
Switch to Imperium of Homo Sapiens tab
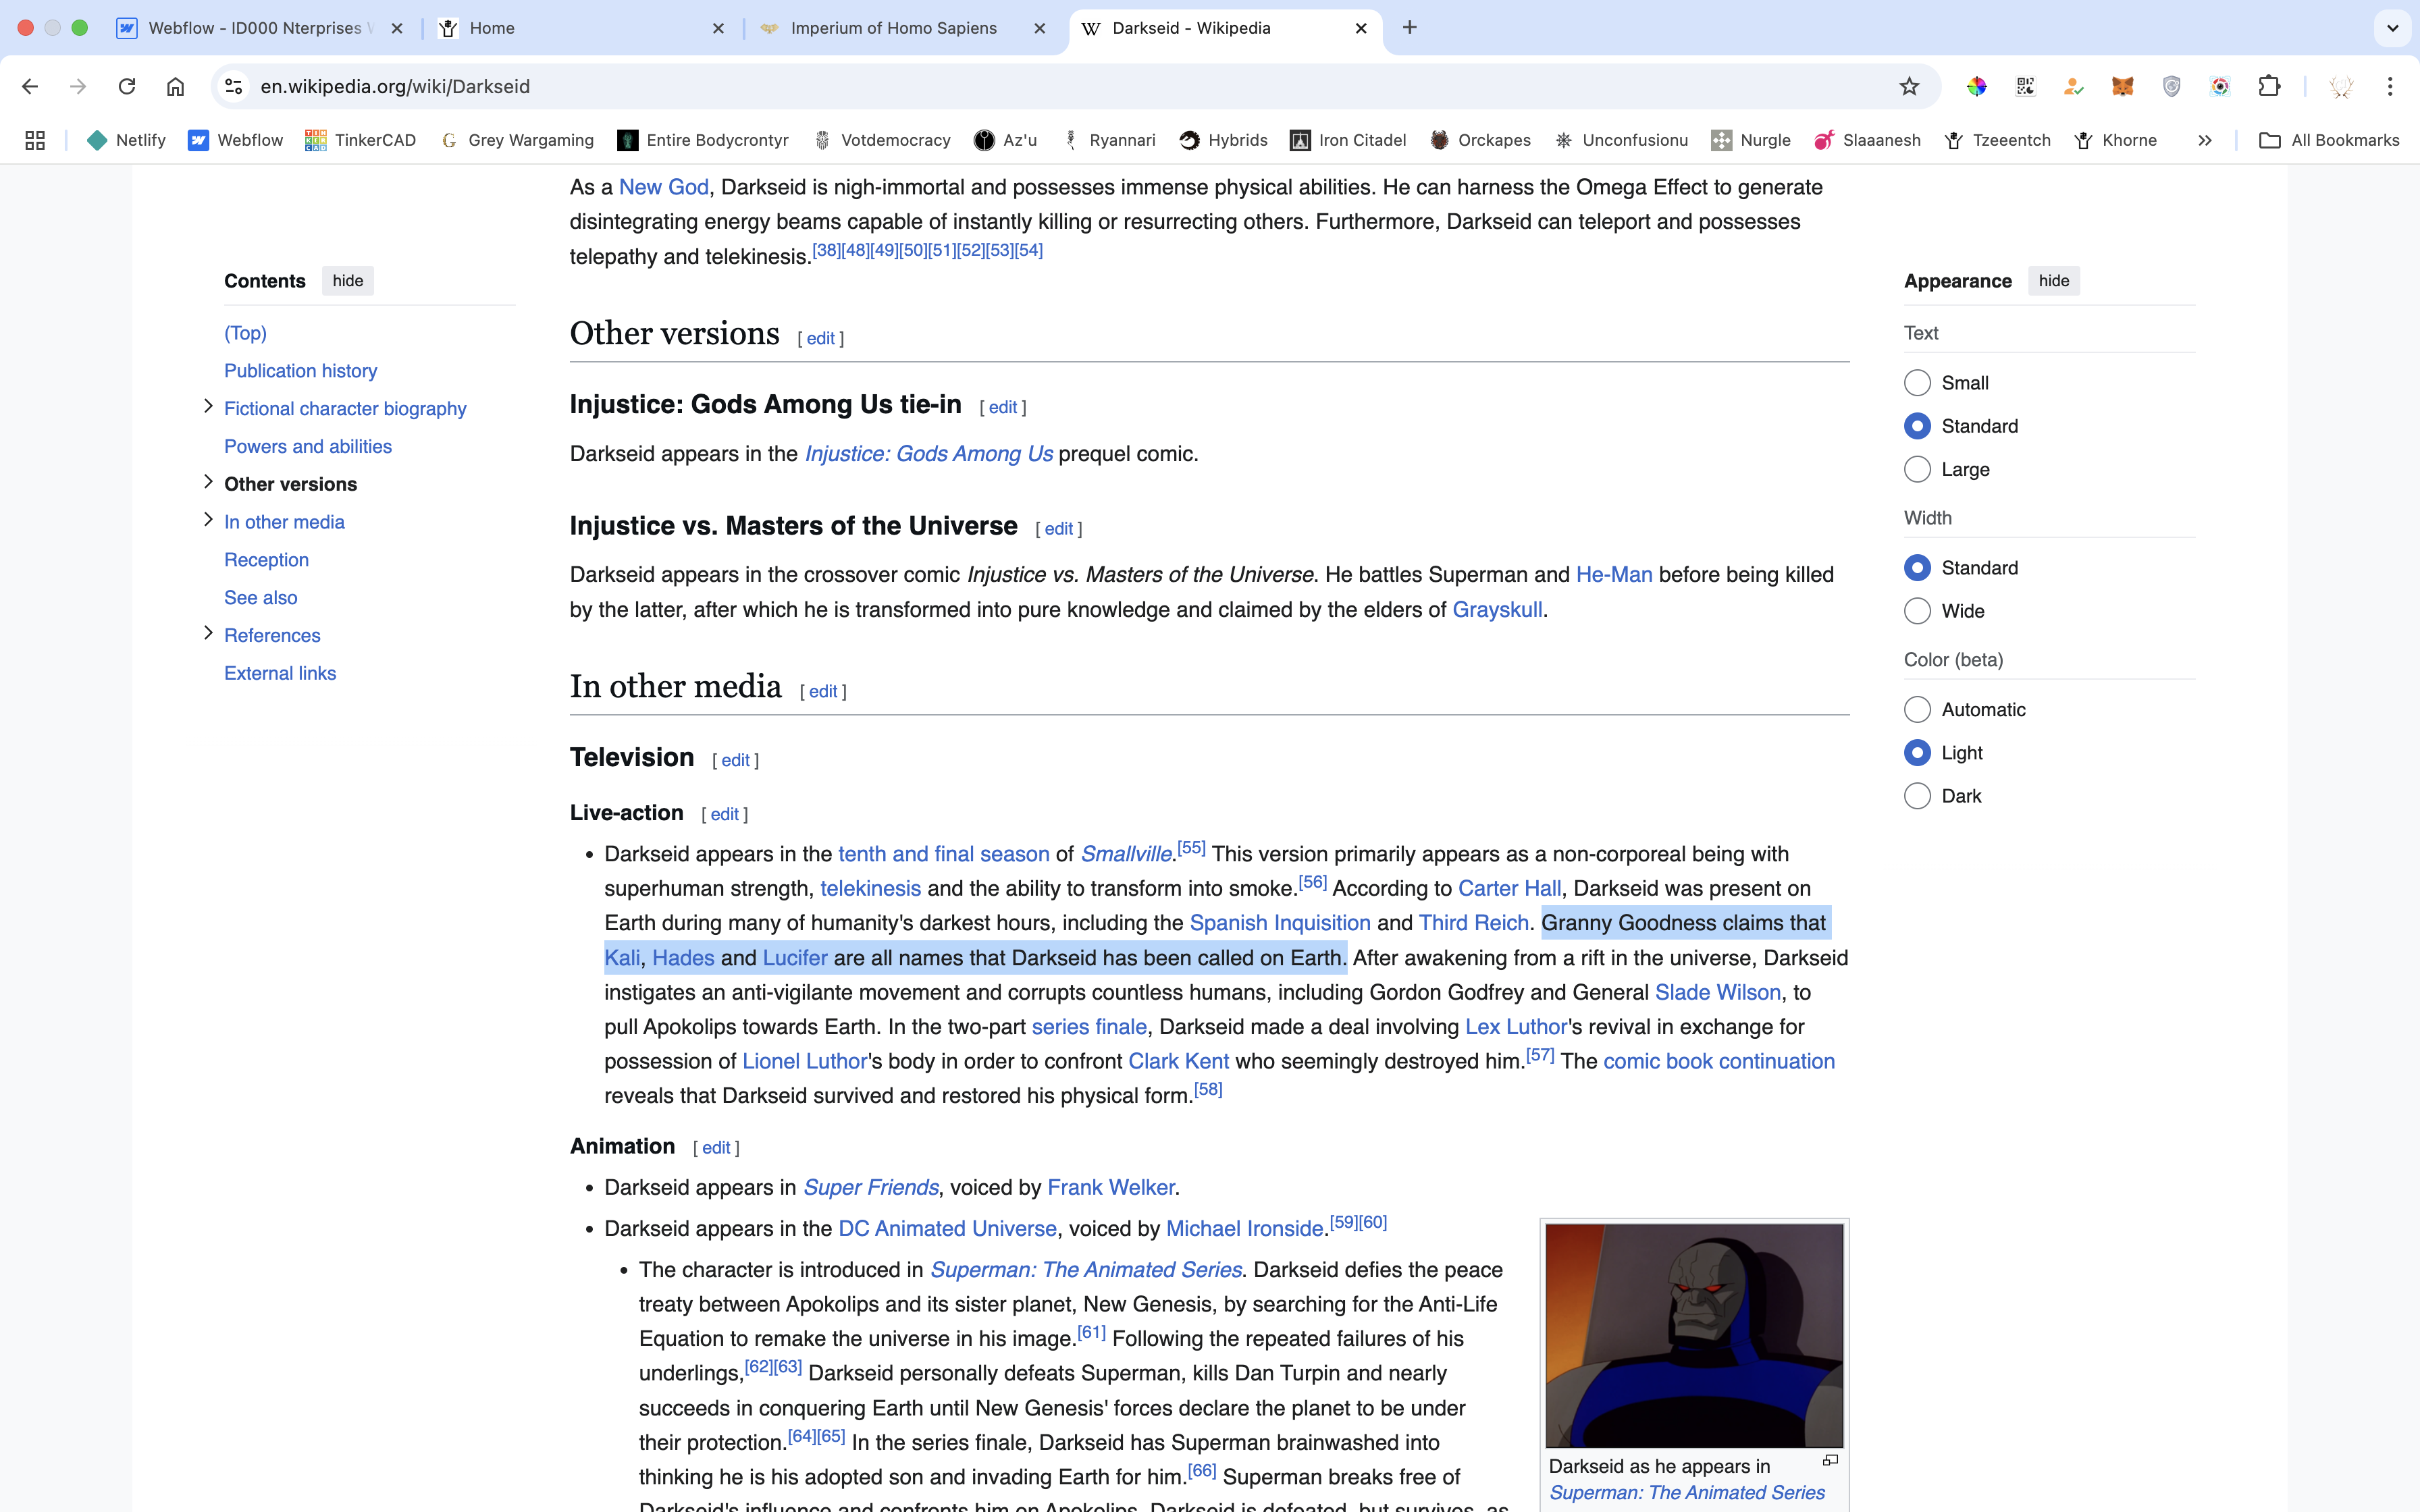click(893, 28)
